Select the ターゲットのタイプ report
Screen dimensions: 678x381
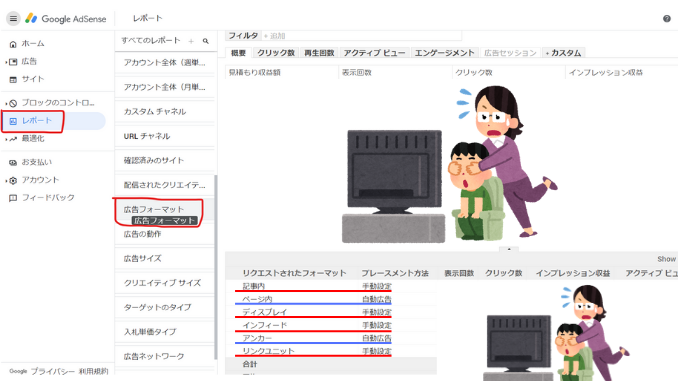[165, 307]
